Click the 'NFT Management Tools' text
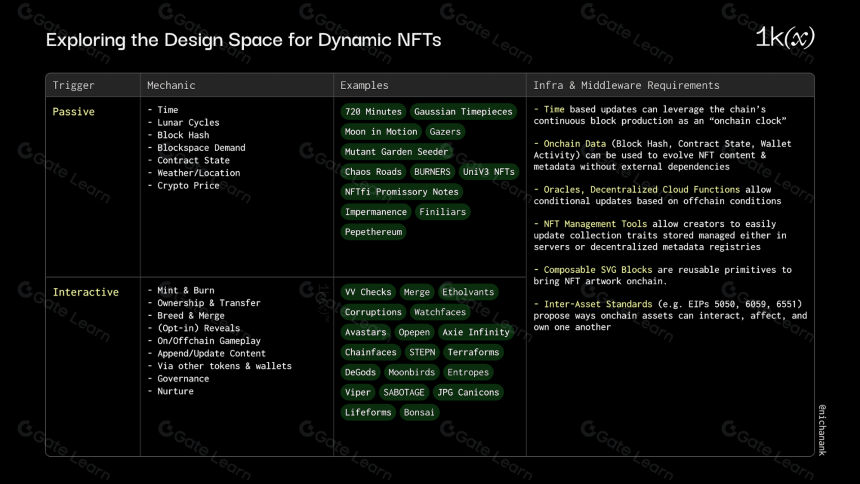860x484 pixels. 595,224
